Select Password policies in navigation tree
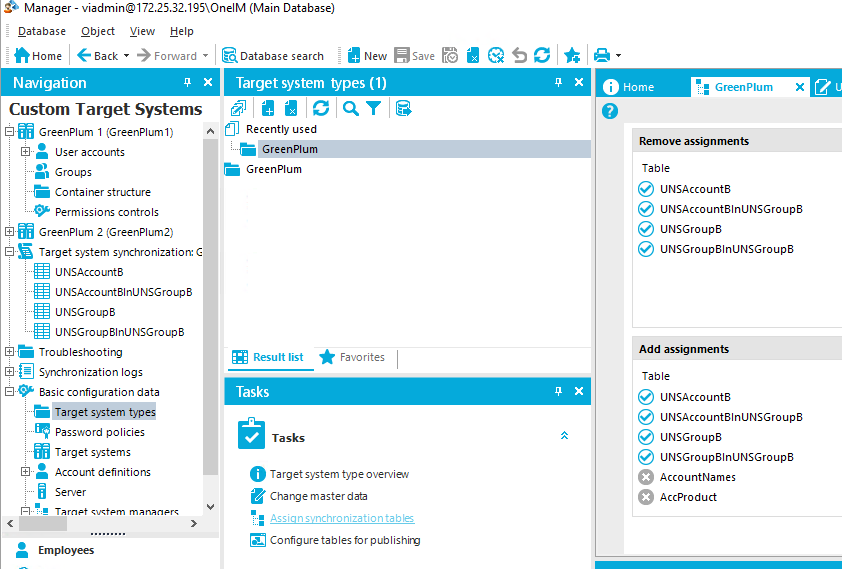This screenshot has width=842, height=569. click(100, 432)
